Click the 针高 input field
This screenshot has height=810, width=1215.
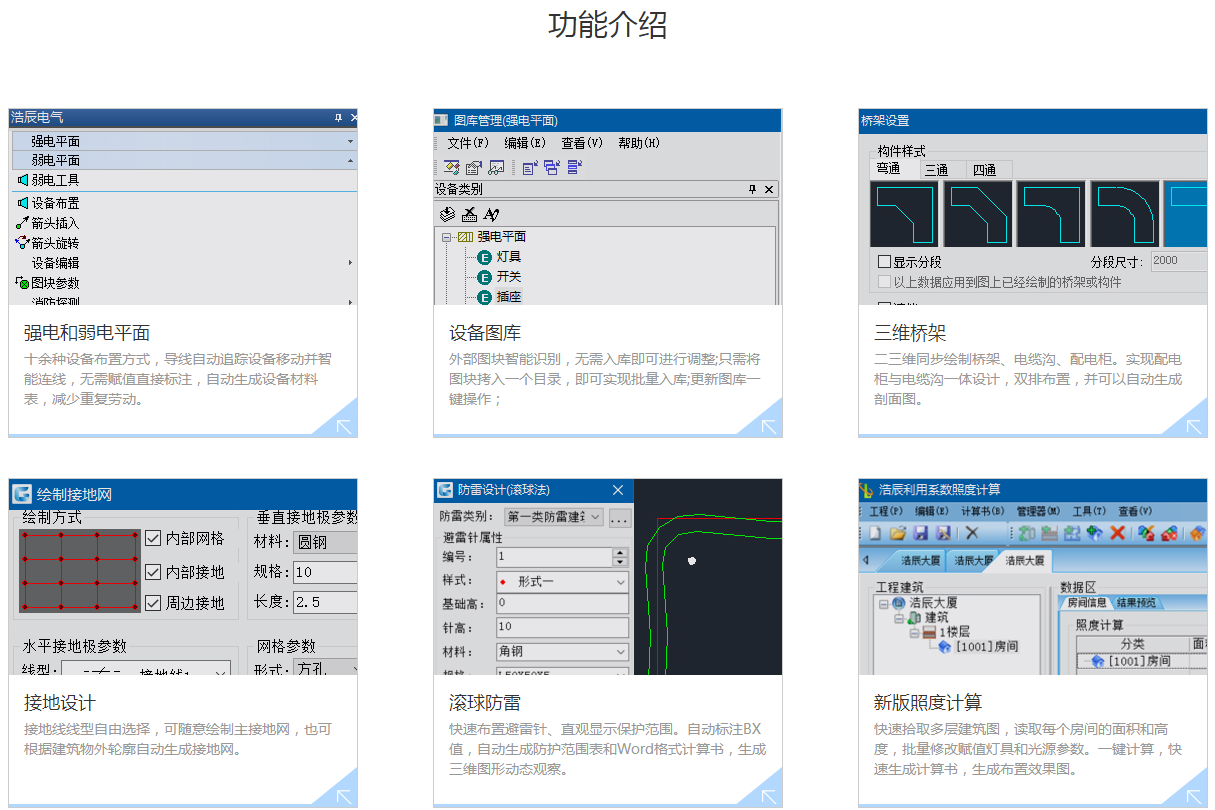coord(562,627)
